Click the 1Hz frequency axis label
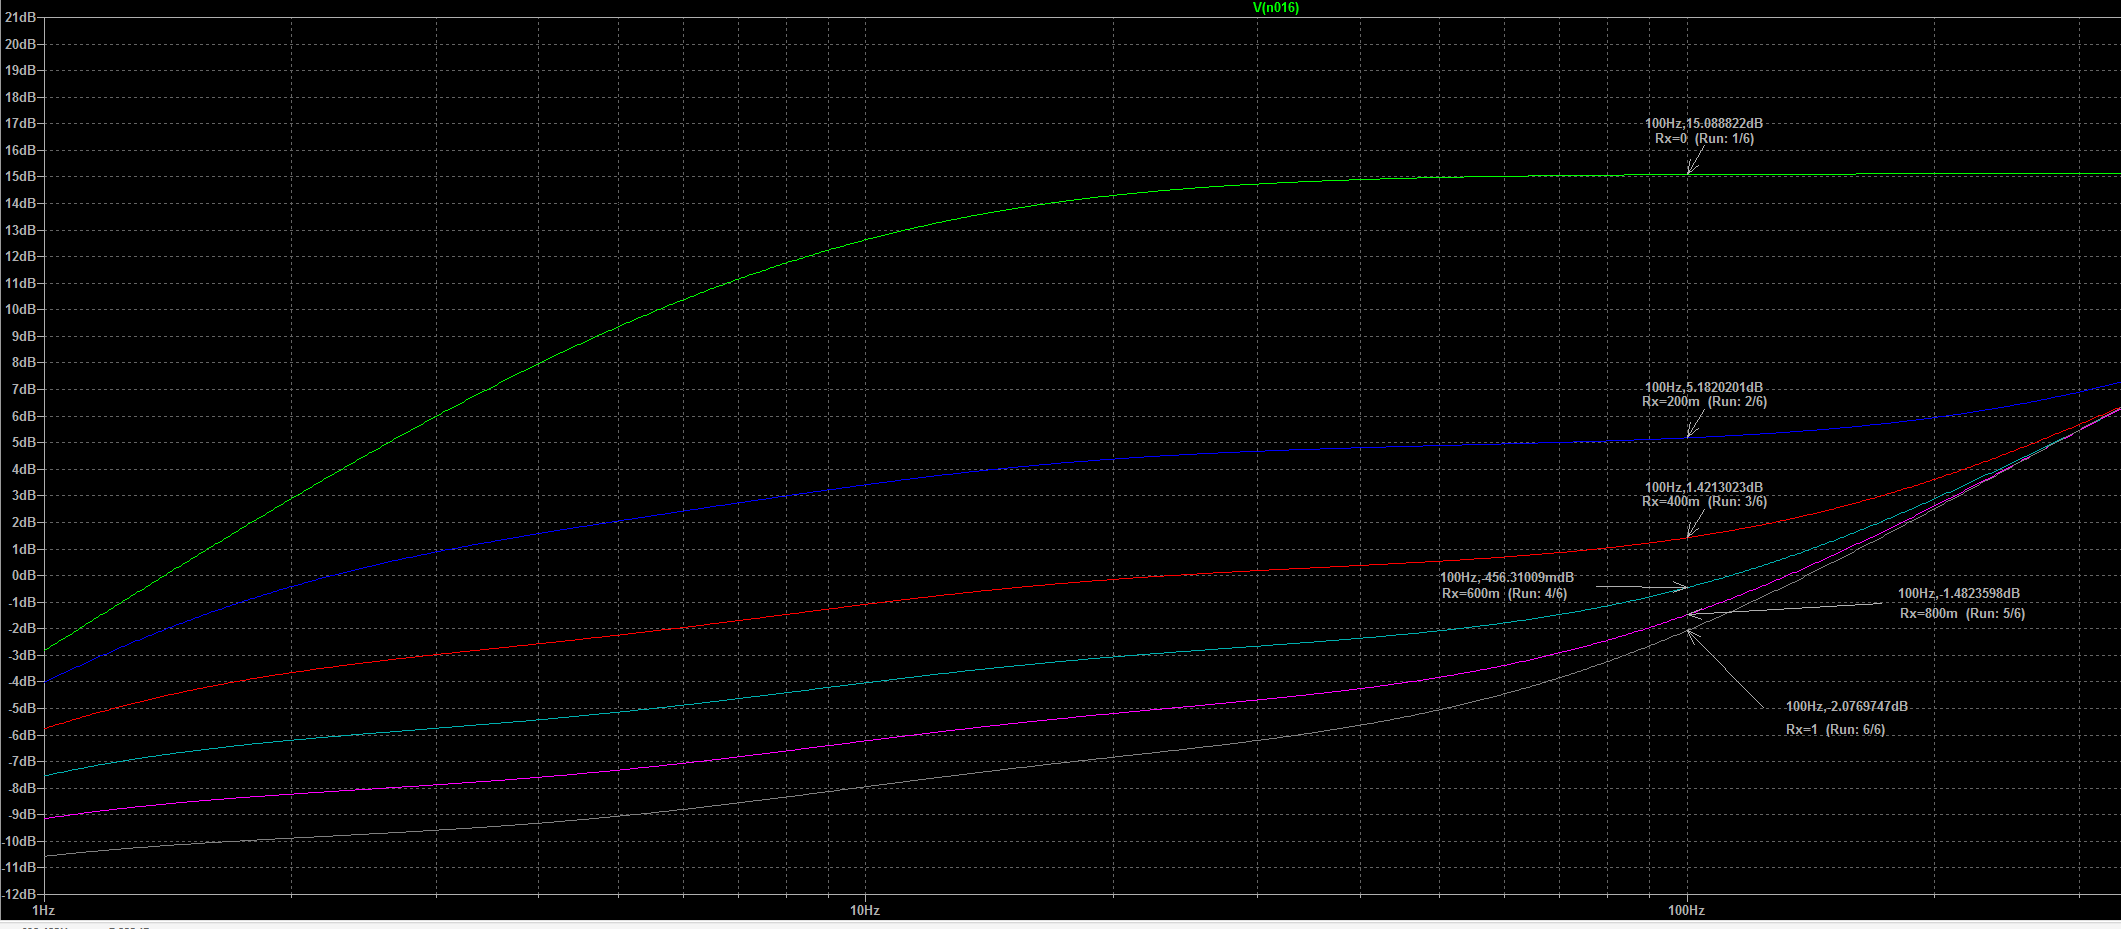2121x929 pixels. pyautogui.click(x=43, y=910)
